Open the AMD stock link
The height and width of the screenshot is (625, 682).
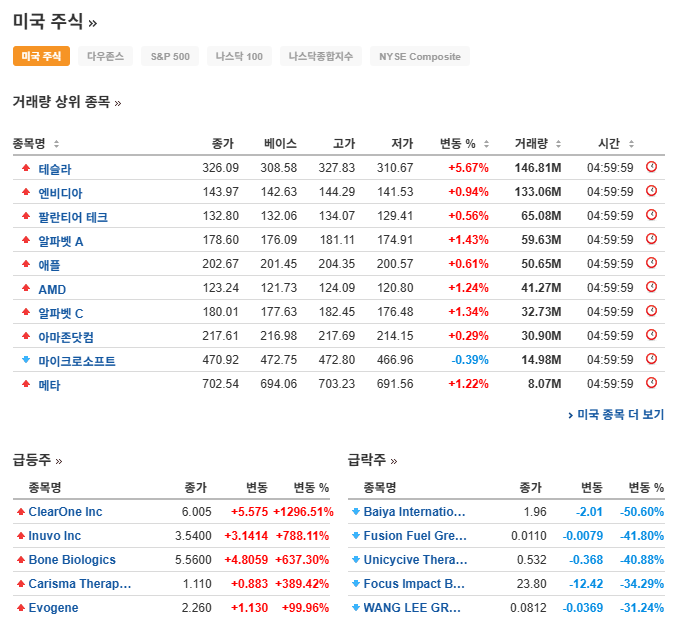tap(52, 289)
